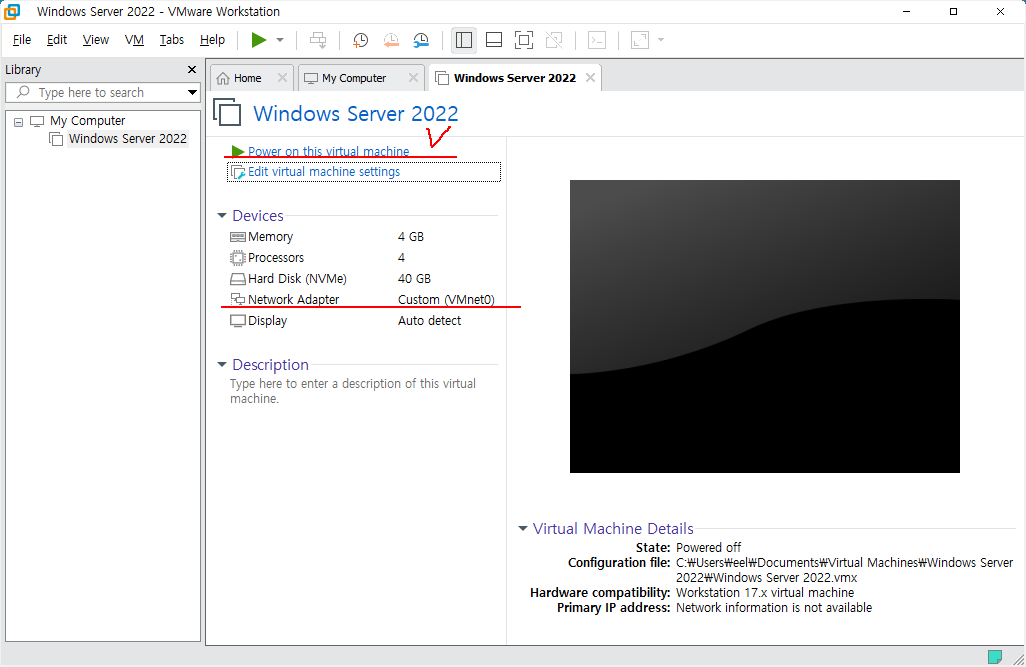
Task: Open the power options dropdown arrow
Action: (x=280, y=40)
